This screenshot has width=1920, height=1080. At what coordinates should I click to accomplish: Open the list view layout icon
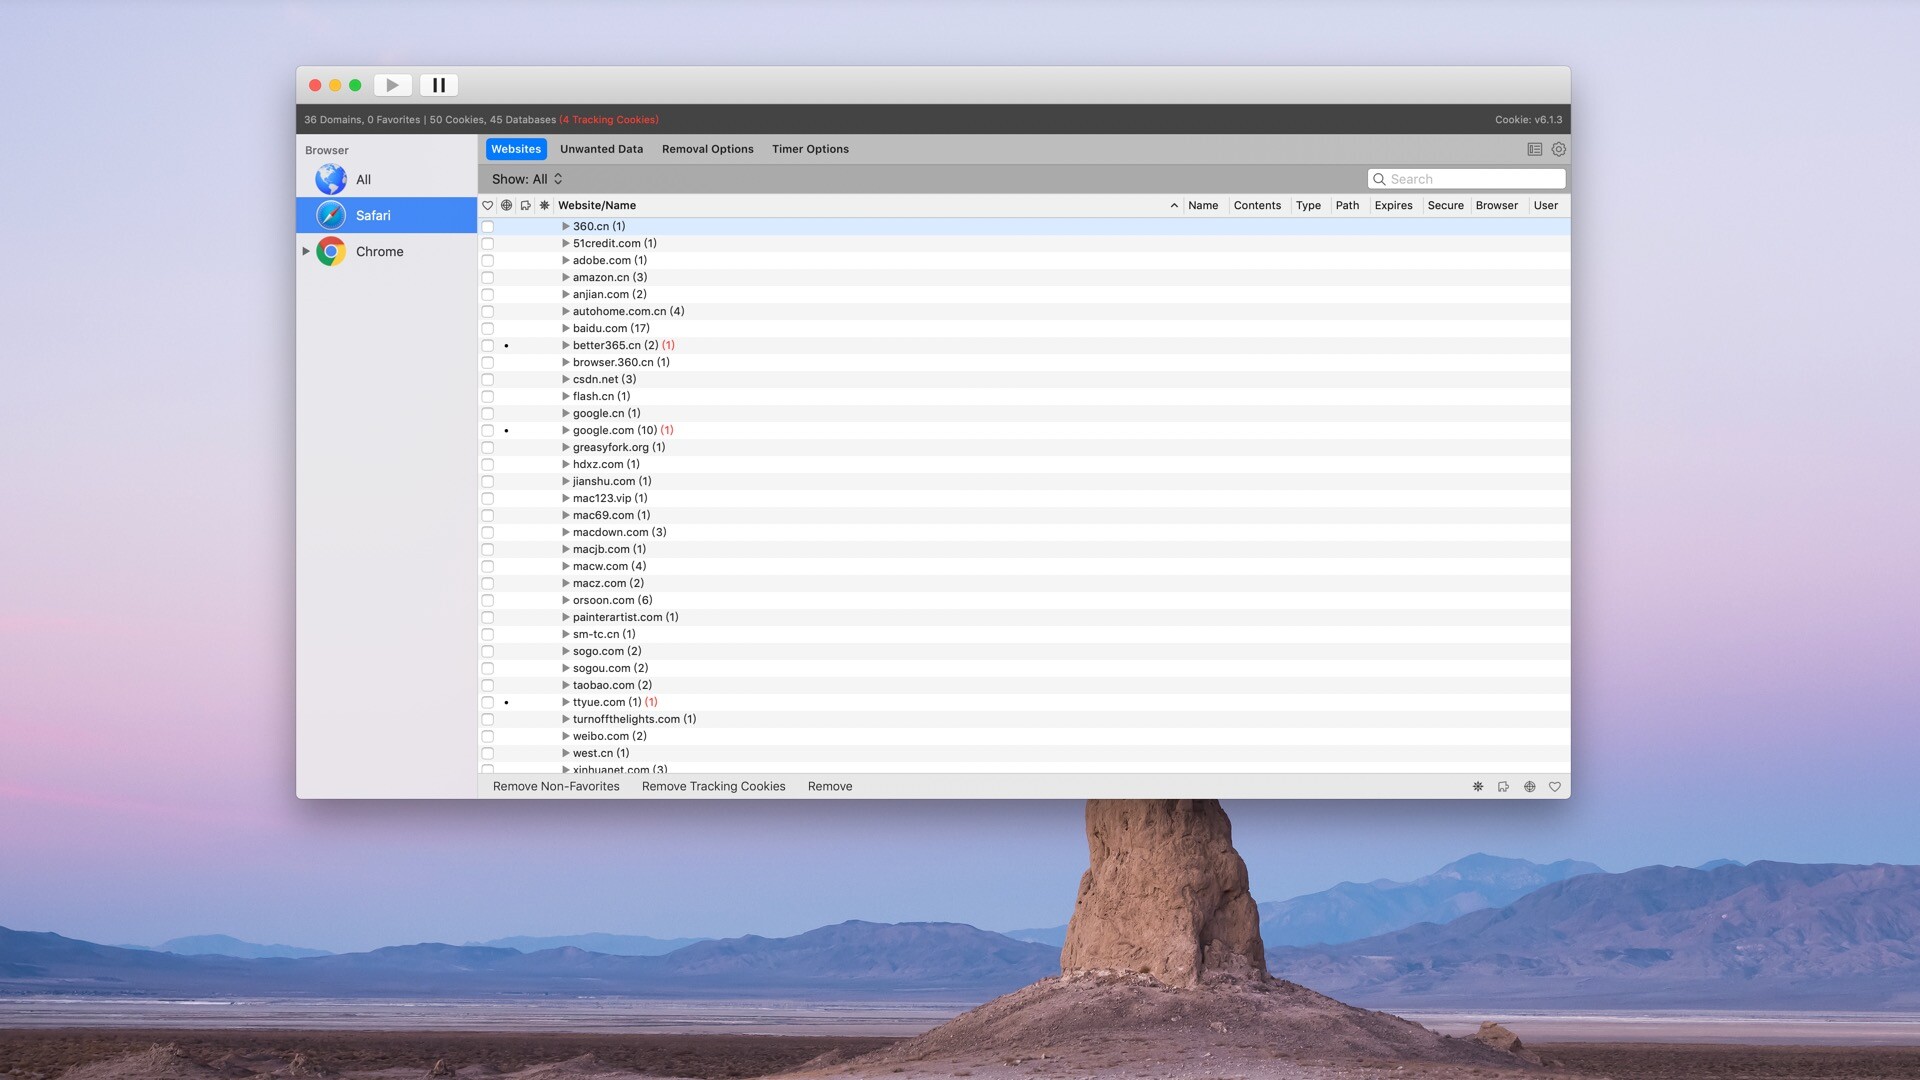pos(1534,149)
